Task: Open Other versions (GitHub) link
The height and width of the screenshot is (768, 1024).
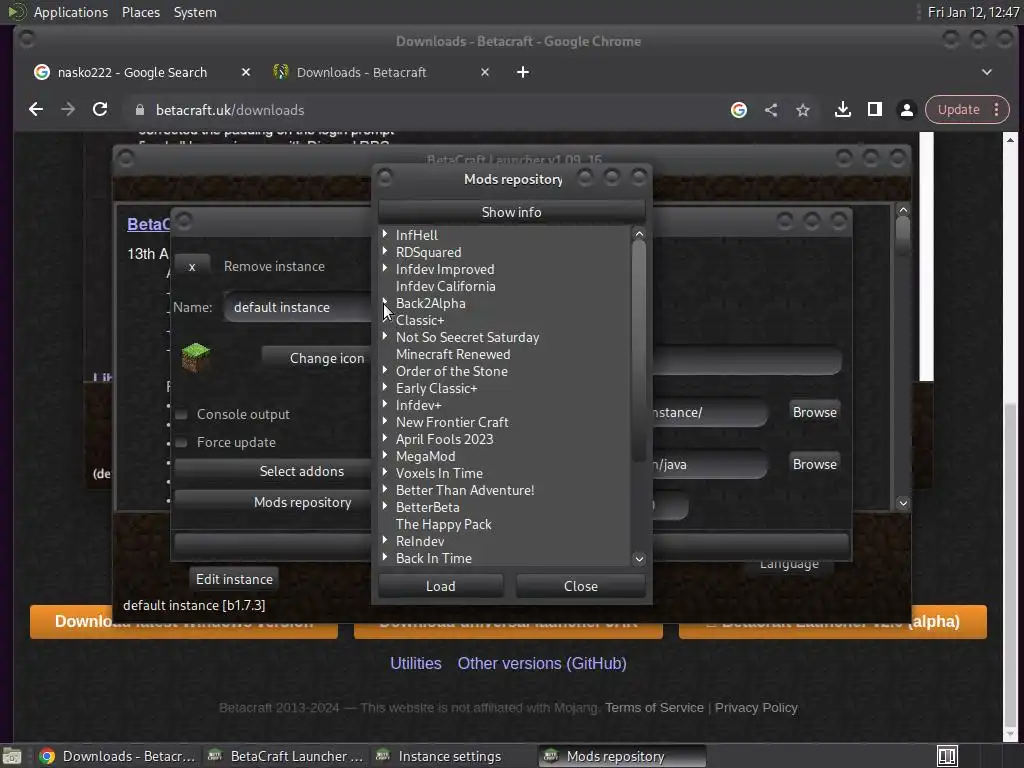Action: point(542,664)
